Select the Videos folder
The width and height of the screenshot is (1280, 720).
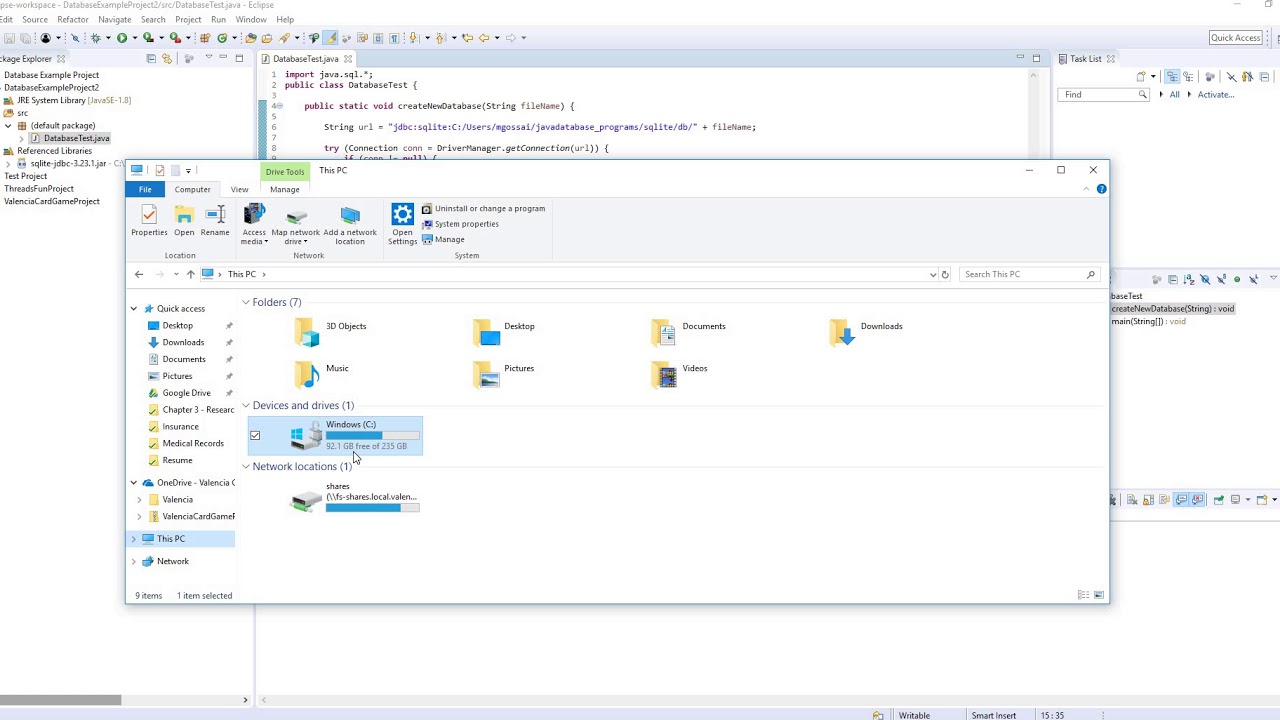pos(680,374)
